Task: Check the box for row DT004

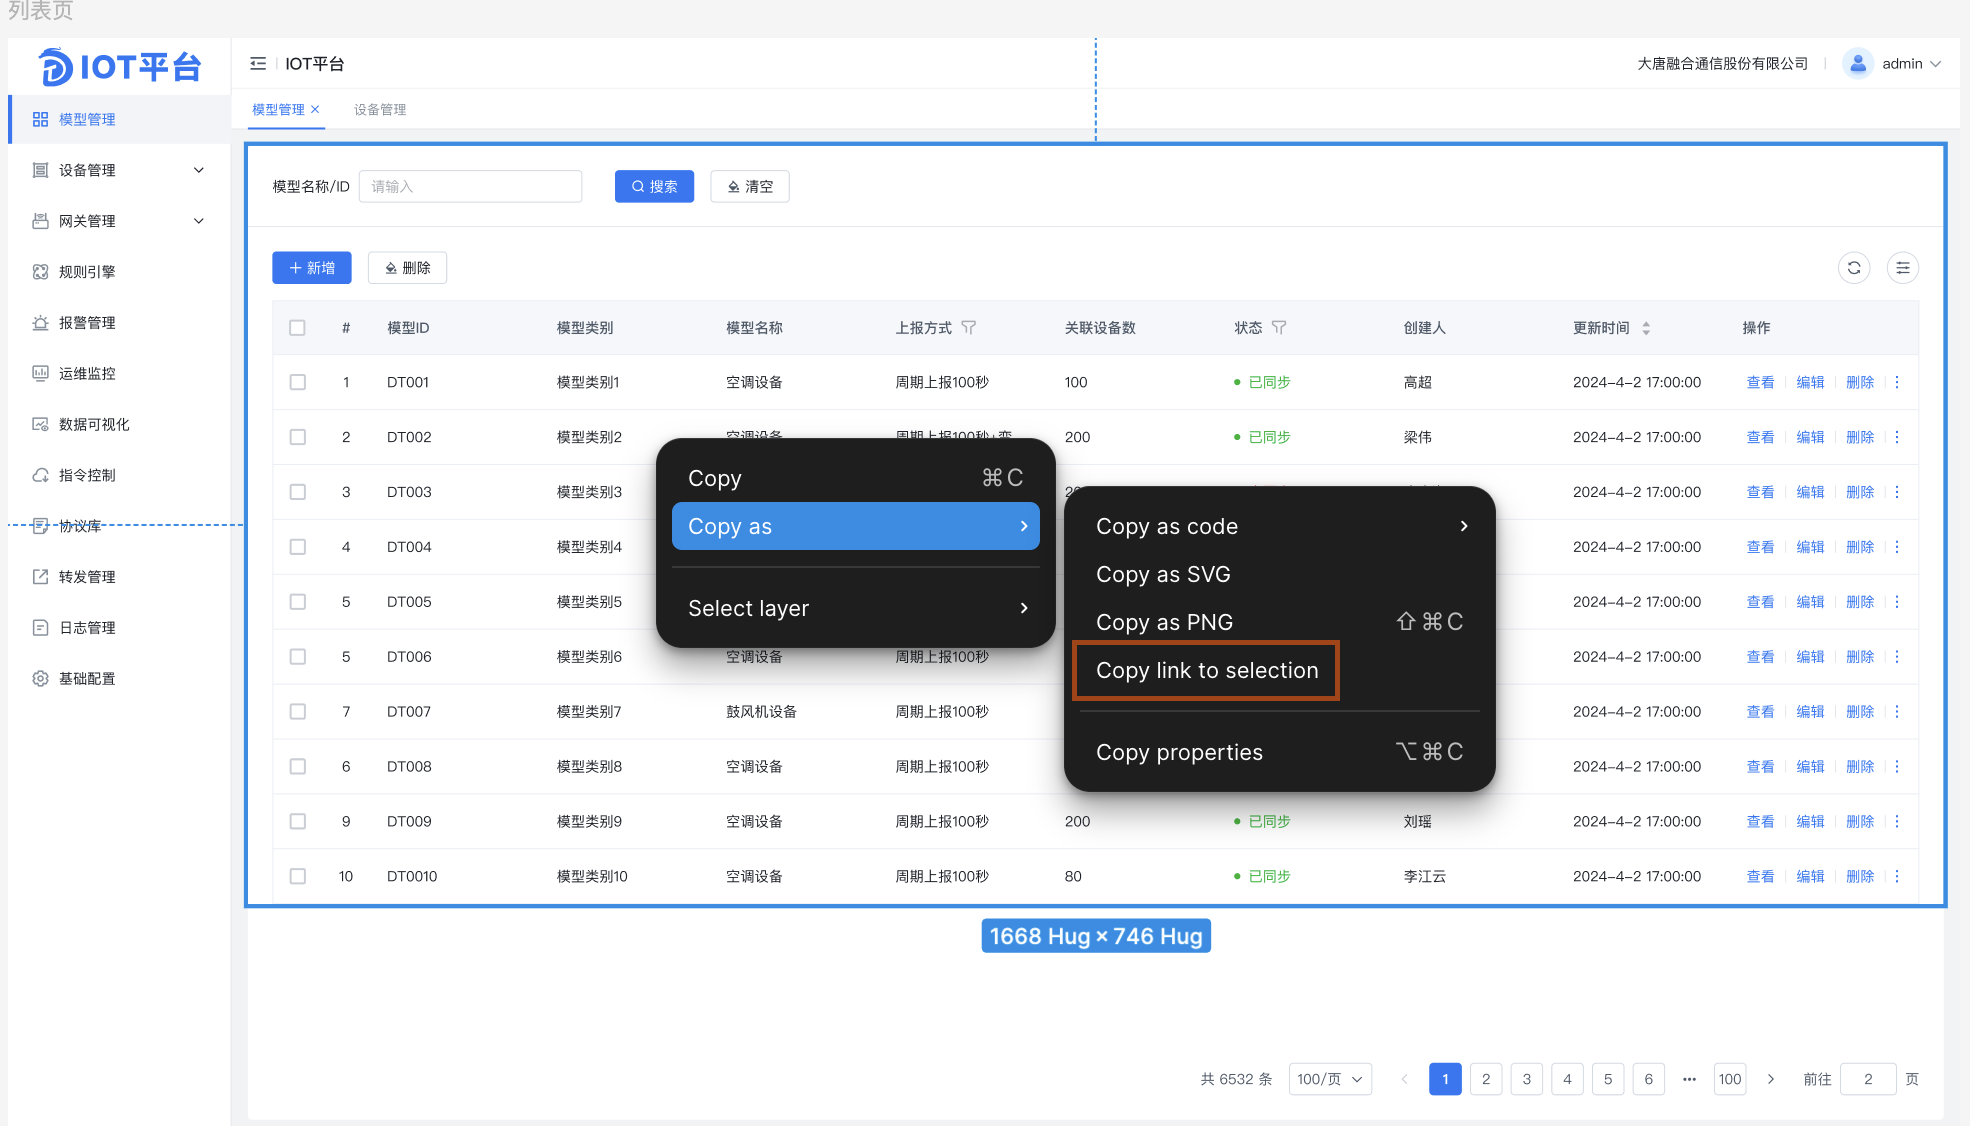Action: click(x=297, y=548)
